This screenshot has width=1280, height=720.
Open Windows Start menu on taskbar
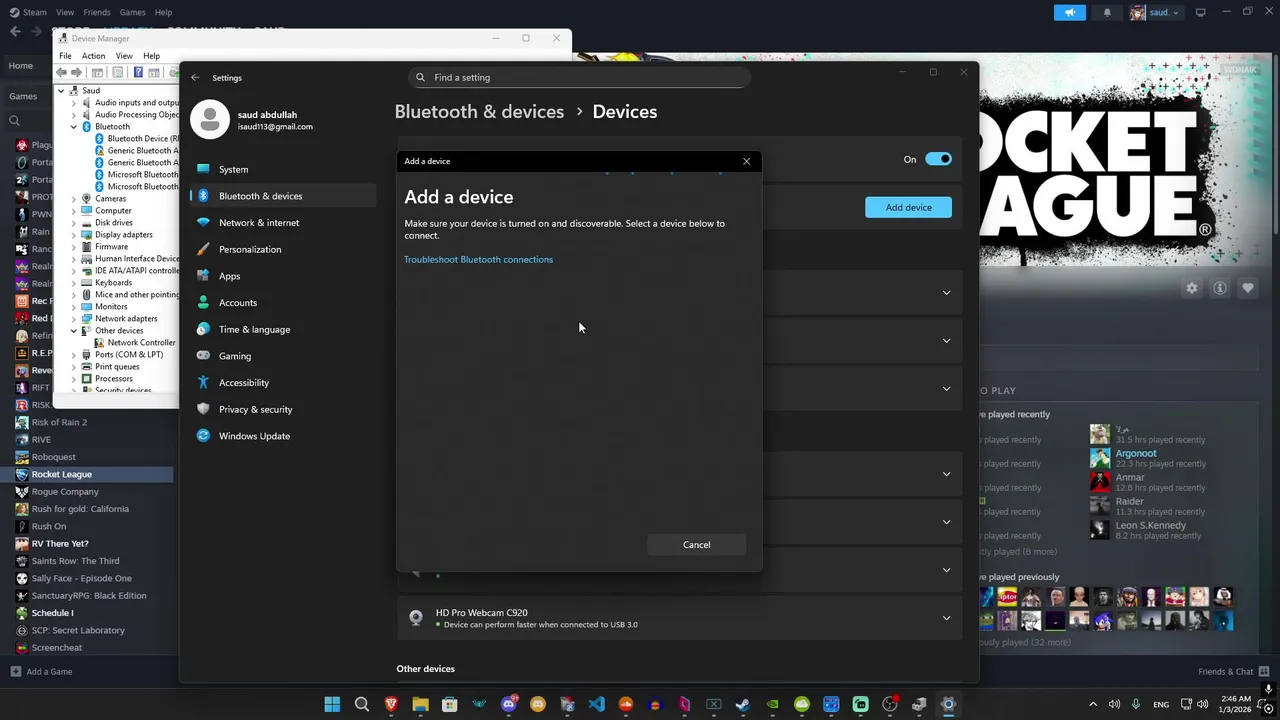point(332,704)
